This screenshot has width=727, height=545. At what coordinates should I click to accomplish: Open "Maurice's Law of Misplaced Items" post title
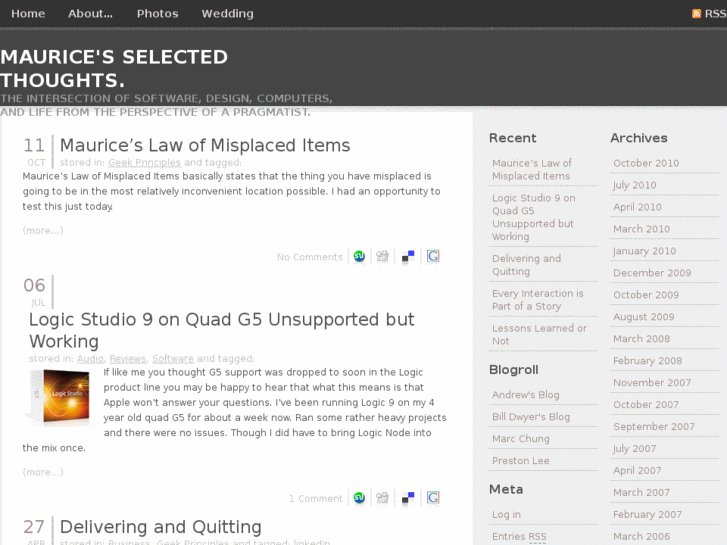(205, 145)
